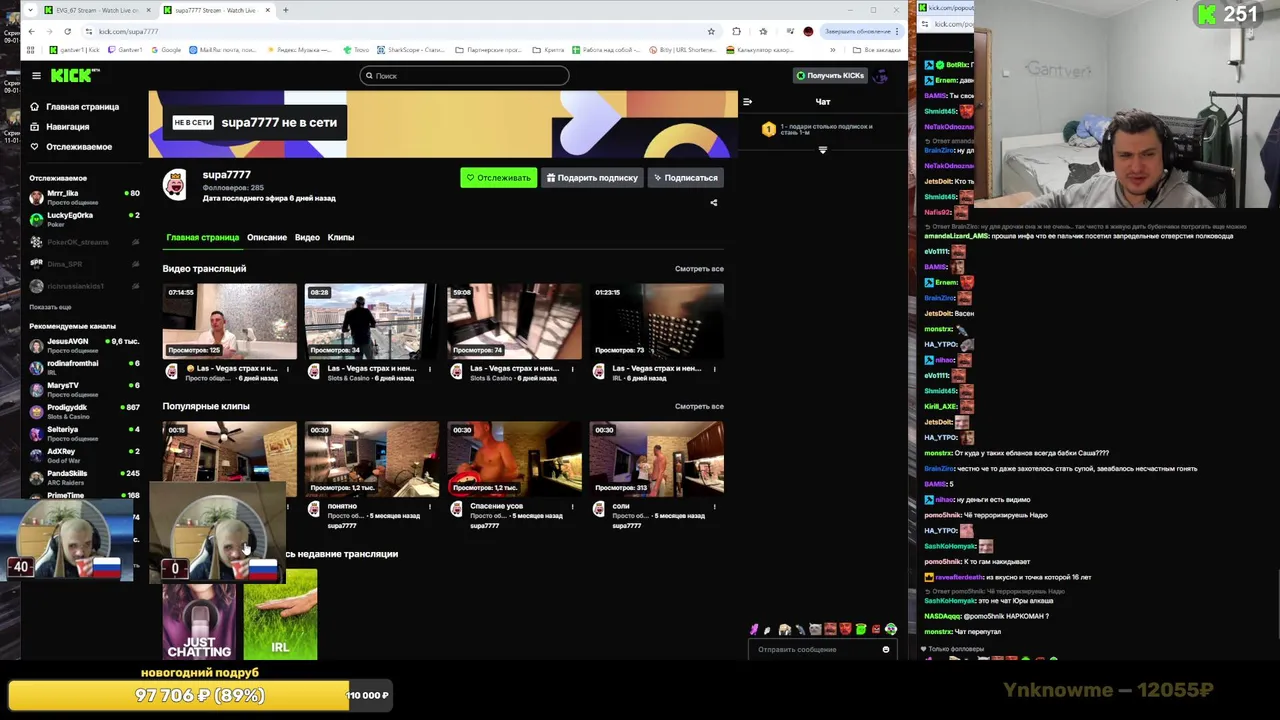Open recommended channel JesusAVGN
Image resolution: width=1280 pixels, height=720 pixels.
point(85,345)
